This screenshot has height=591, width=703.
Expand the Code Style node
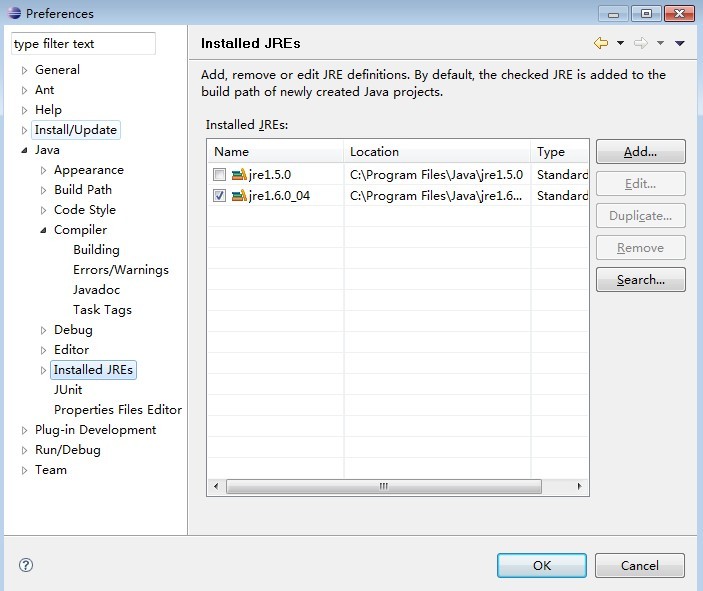point(43,210)
